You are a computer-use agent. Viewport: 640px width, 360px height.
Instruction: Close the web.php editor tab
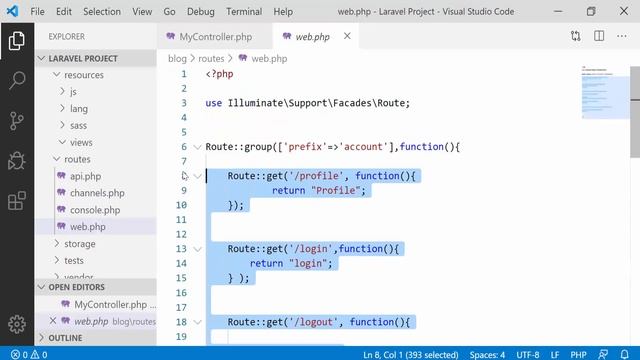347,36
